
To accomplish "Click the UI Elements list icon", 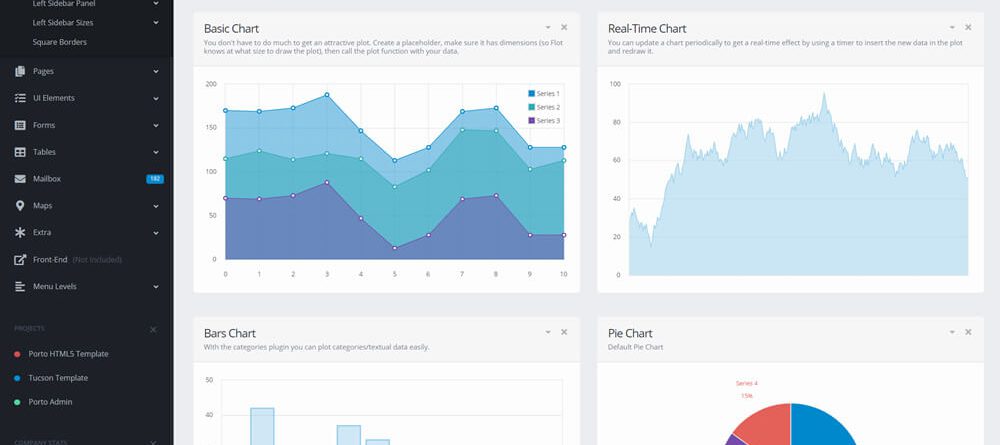I will point(21,98).
